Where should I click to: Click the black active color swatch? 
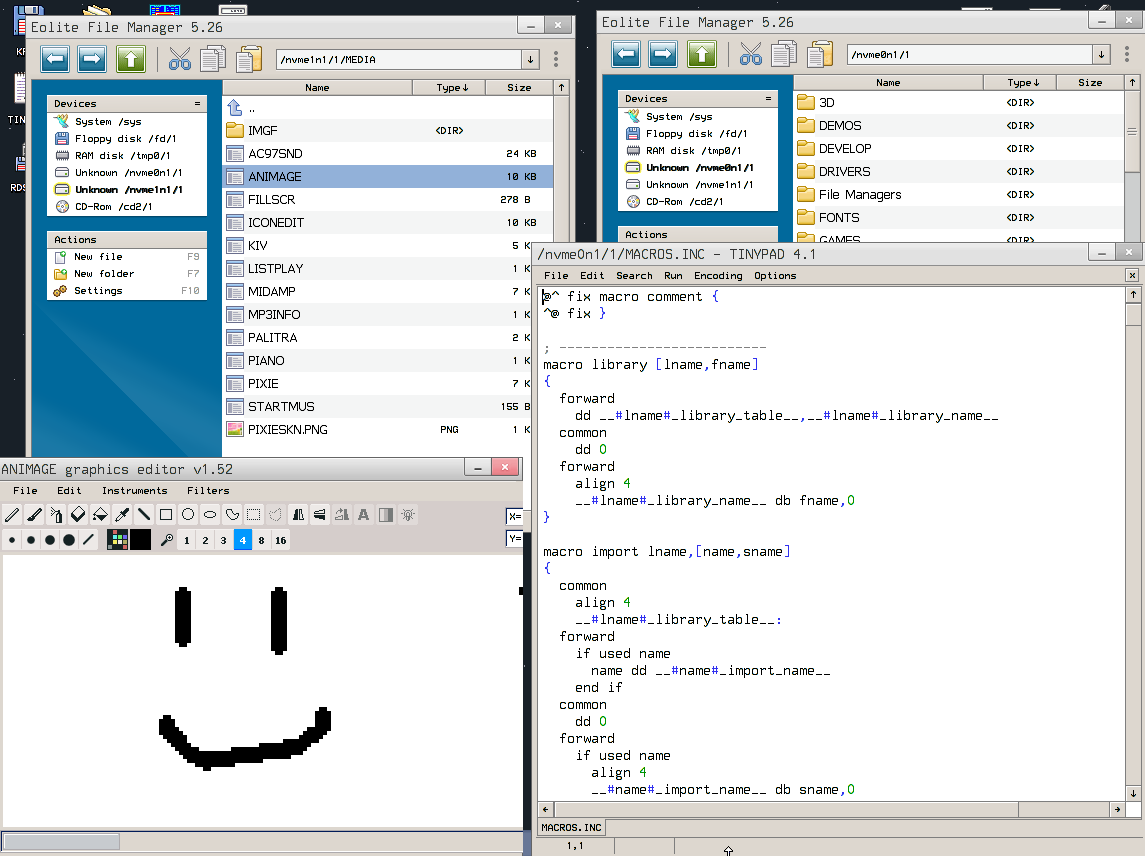pos(140,540)
